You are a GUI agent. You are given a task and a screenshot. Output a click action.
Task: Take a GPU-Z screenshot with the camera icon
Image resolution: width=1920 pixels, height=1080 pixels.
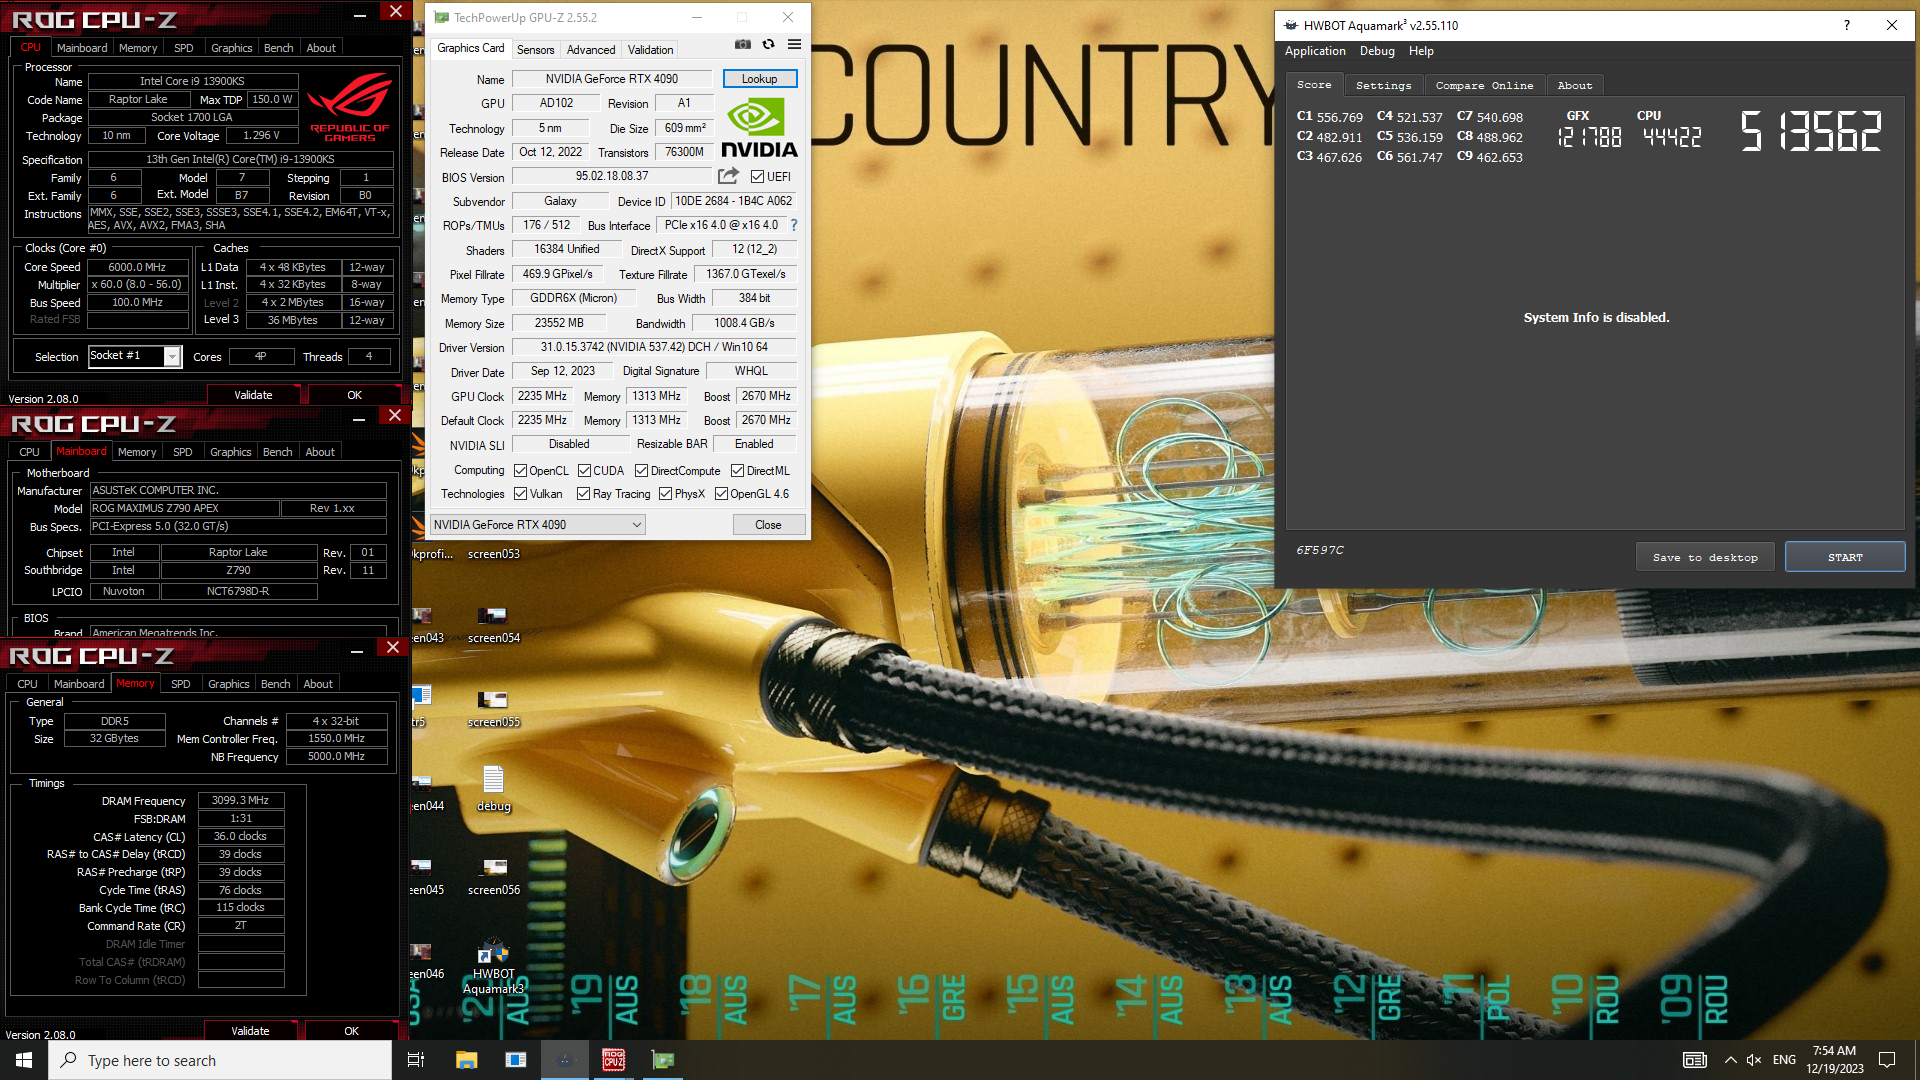[742, 44]
